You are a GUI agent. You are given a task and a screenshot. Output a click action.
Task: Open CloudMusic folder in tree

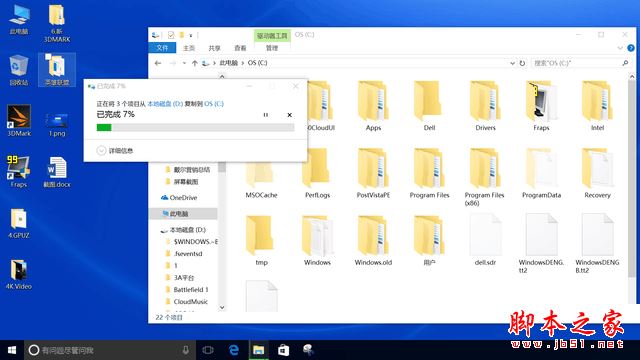click(x=187, y=302)
